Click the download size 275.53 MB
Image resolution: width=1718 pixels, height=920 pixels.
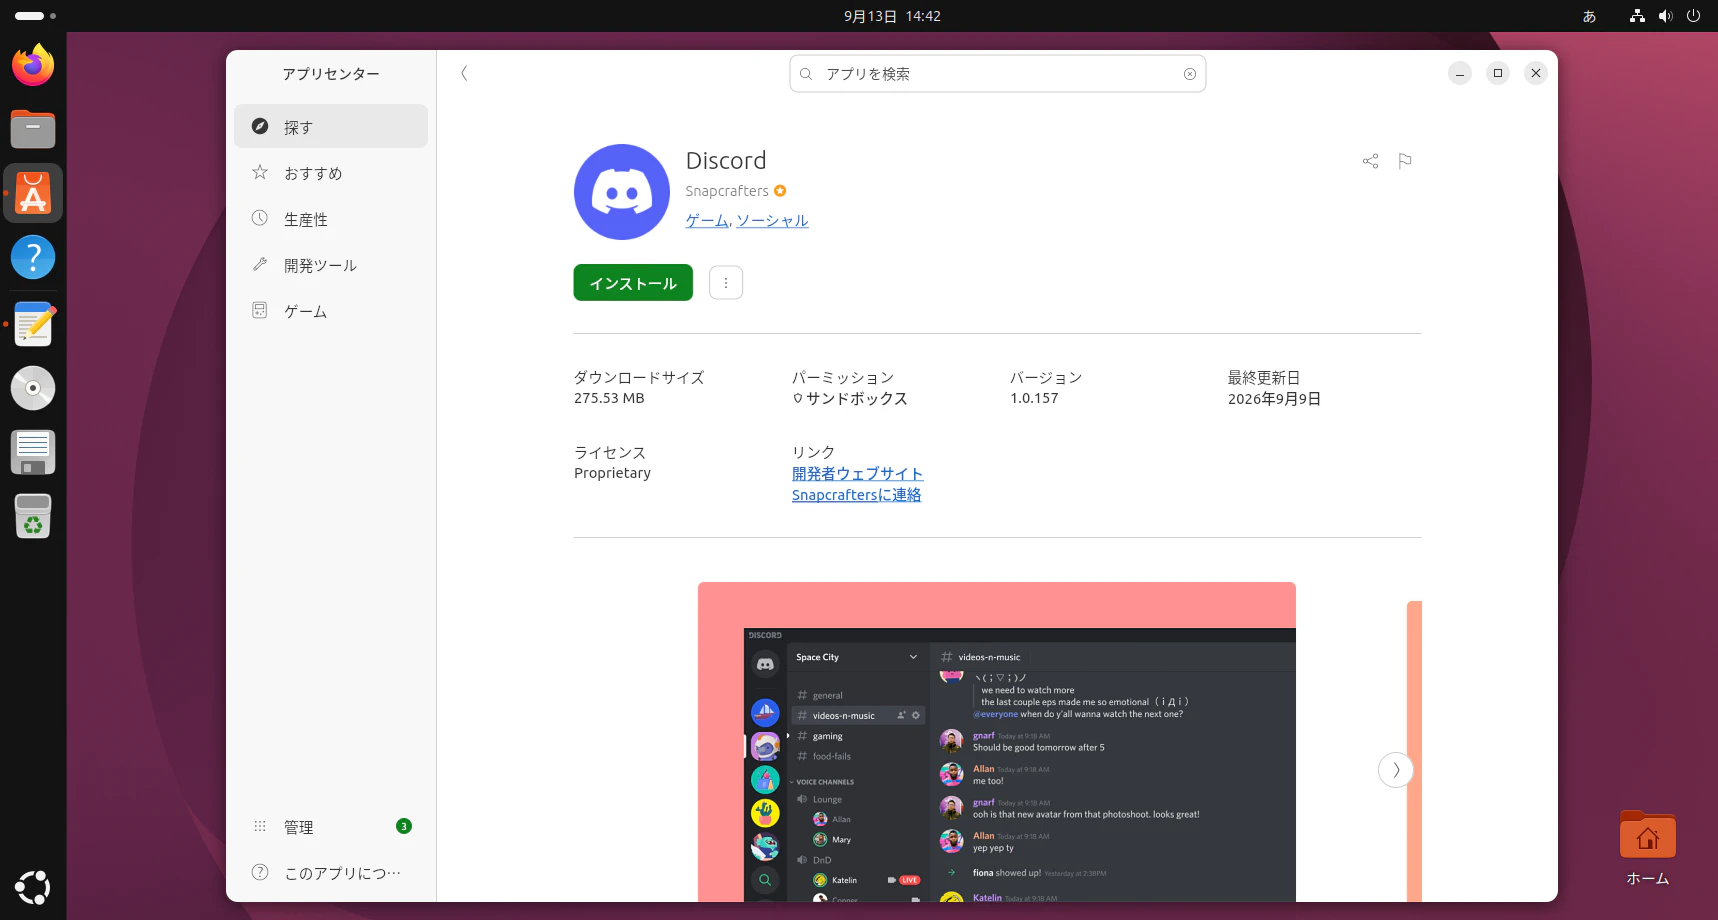tap(609, 398)
